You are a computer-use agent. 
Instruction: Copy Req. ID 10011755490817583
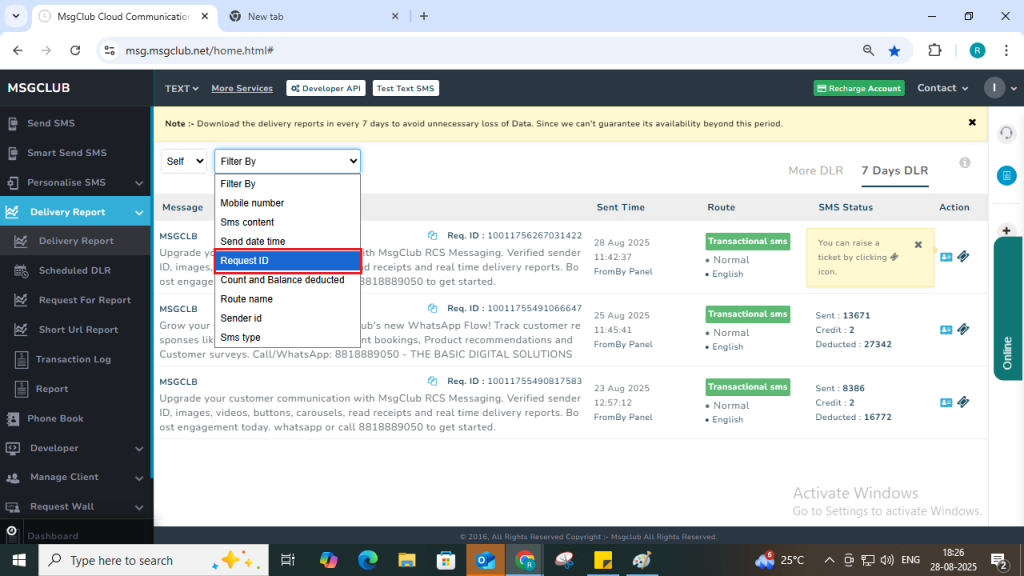point(432,381)
